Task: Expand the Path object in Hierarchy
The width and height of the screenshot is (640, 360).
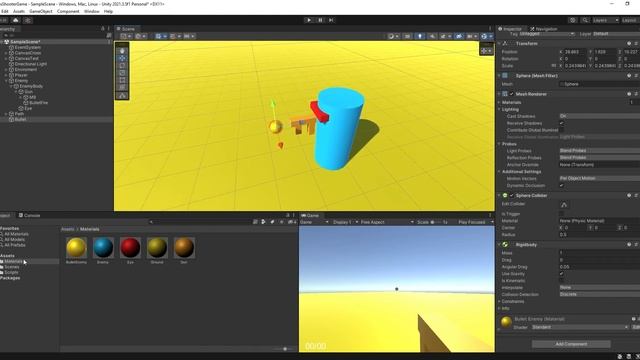Action: (x=7, y=114)
